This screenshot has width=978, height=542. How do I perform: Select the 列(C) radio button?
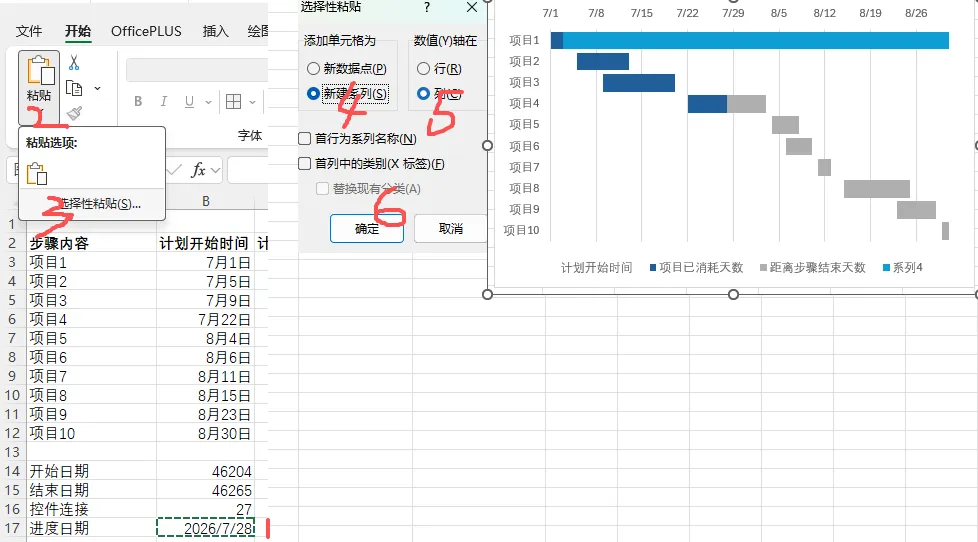[x=424, y=94]
